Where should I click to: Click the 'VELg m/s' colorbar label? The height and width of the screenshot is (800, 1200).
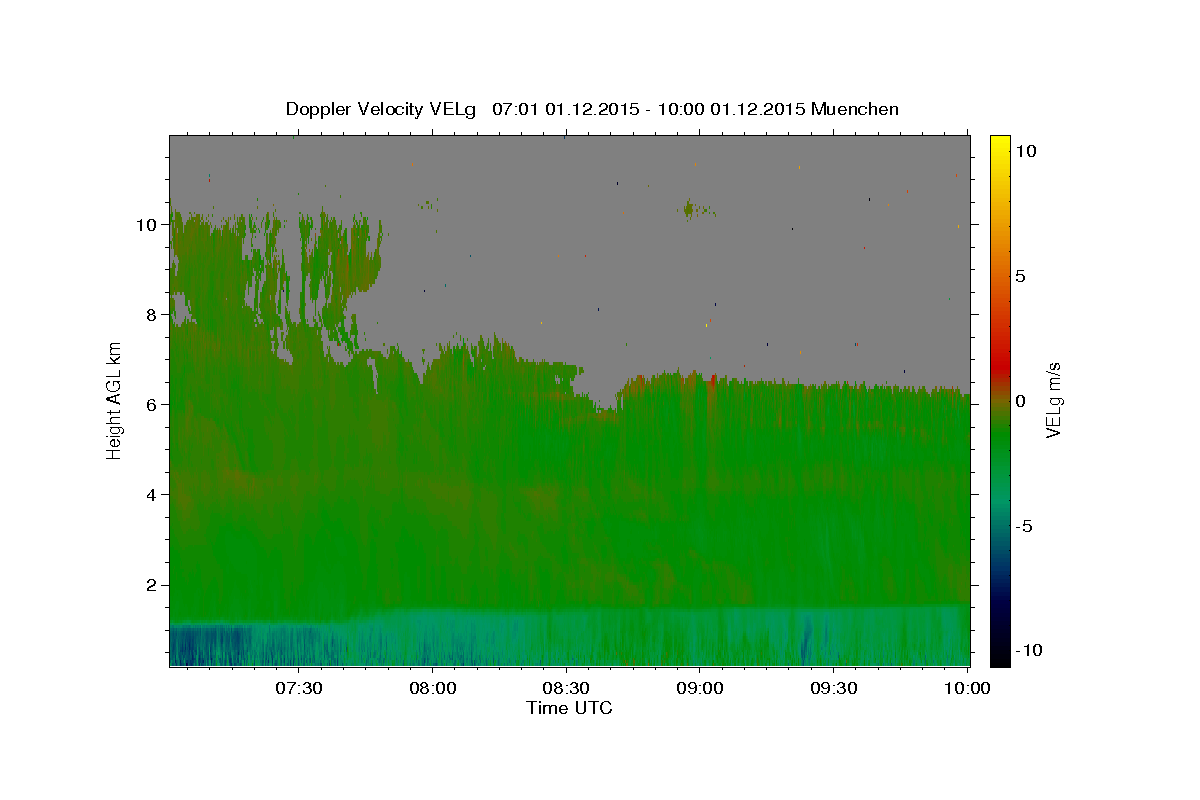(x=1053, y=400)
